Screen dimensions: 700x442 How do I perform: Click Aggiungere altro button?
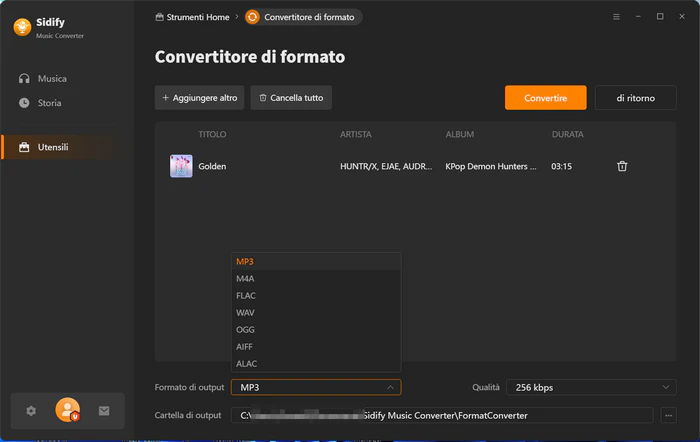[x=199, y=98]
